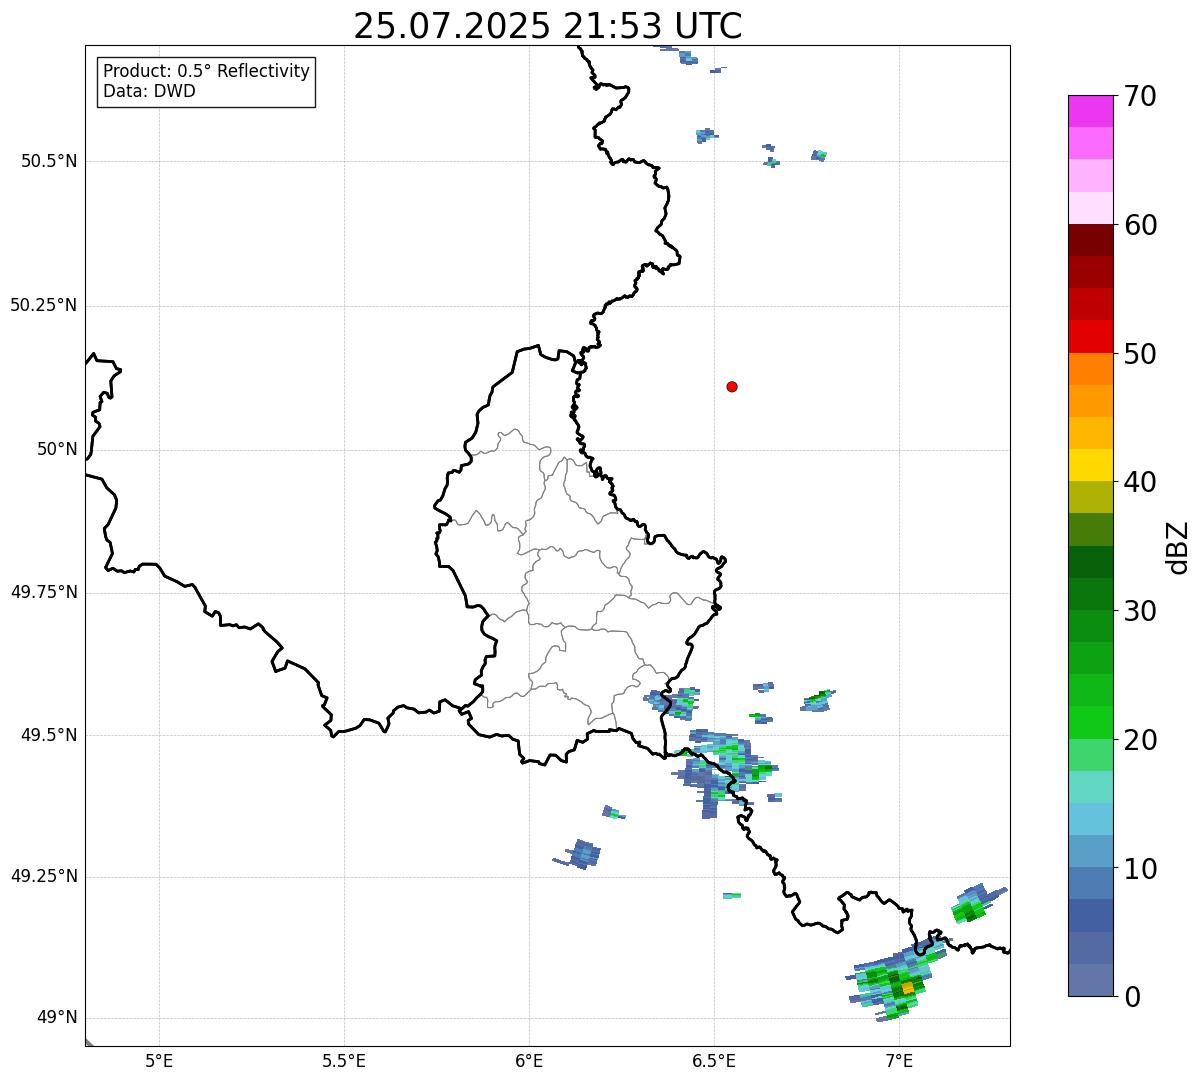Click the colorbar tick label 10
Image resolution: width=1202 pixels, height=1081 pixels.
coord(1140,869)
